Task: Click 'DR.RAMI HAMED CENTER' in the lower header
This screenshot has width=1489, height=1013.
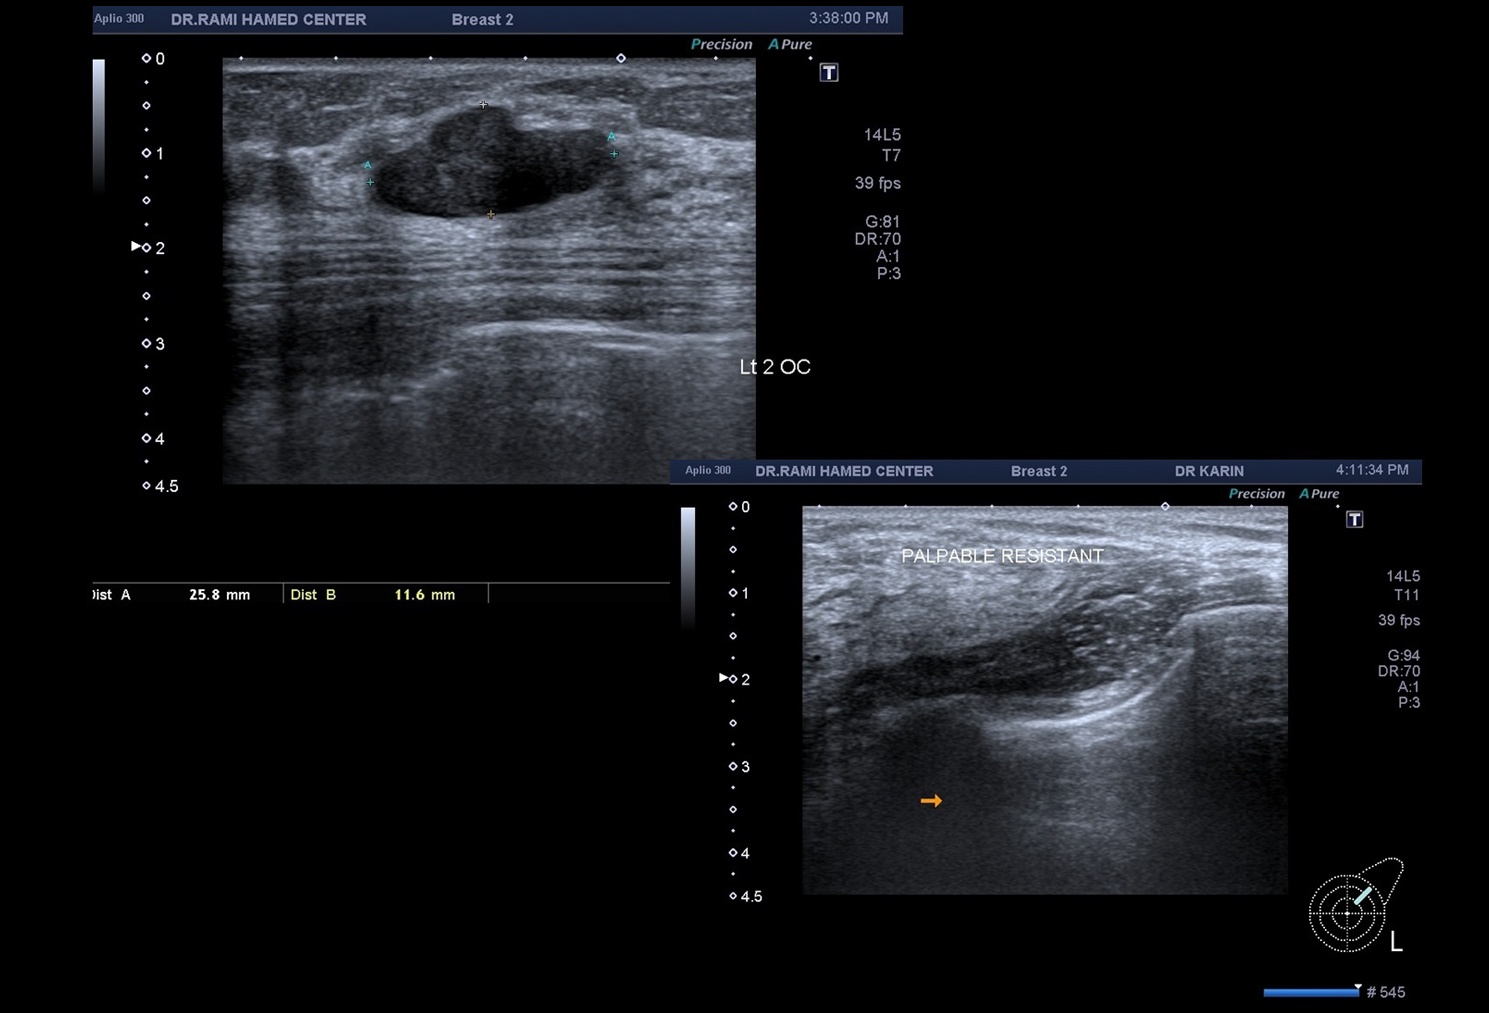Action: (844, 471)
